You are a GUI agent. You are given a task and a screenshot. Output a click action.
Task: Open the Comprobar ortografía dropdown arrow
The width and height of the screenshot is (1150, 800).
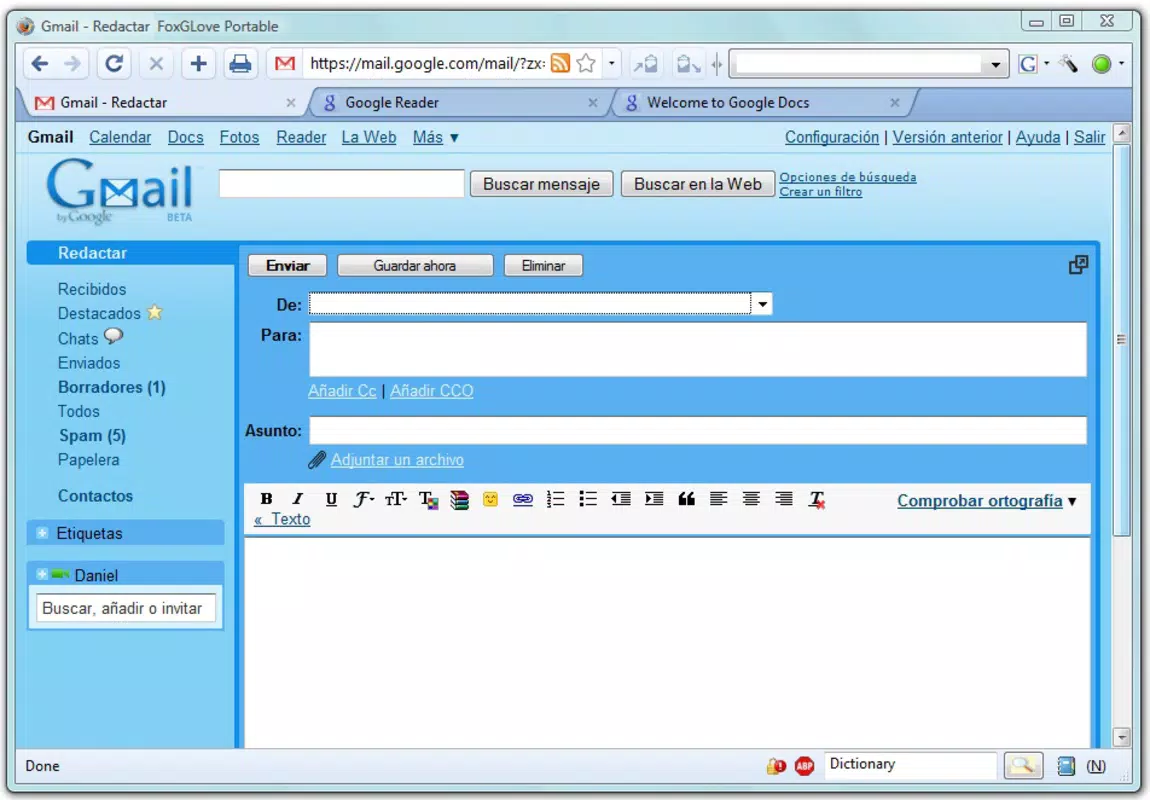coord(1072,502)
